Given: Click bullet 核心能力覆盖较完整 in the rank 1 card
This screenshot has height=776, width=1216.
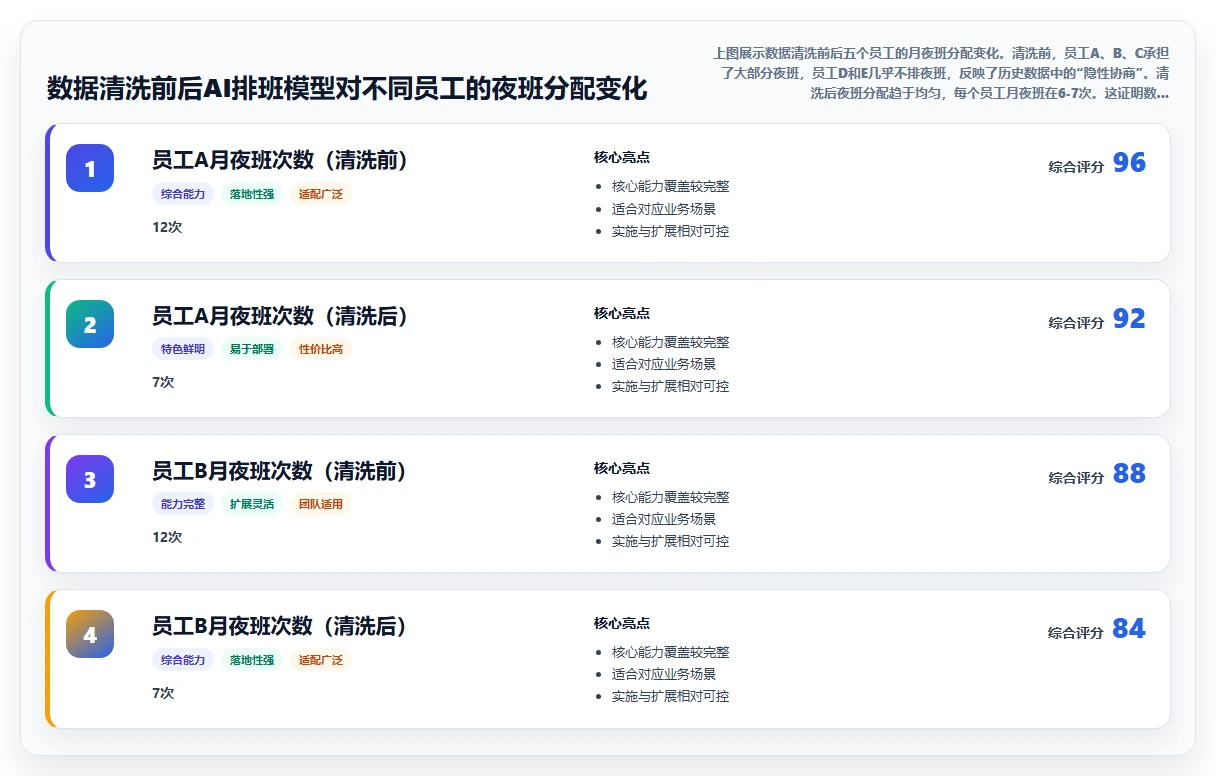Looking at the screenshot, I should click(671, 187).
